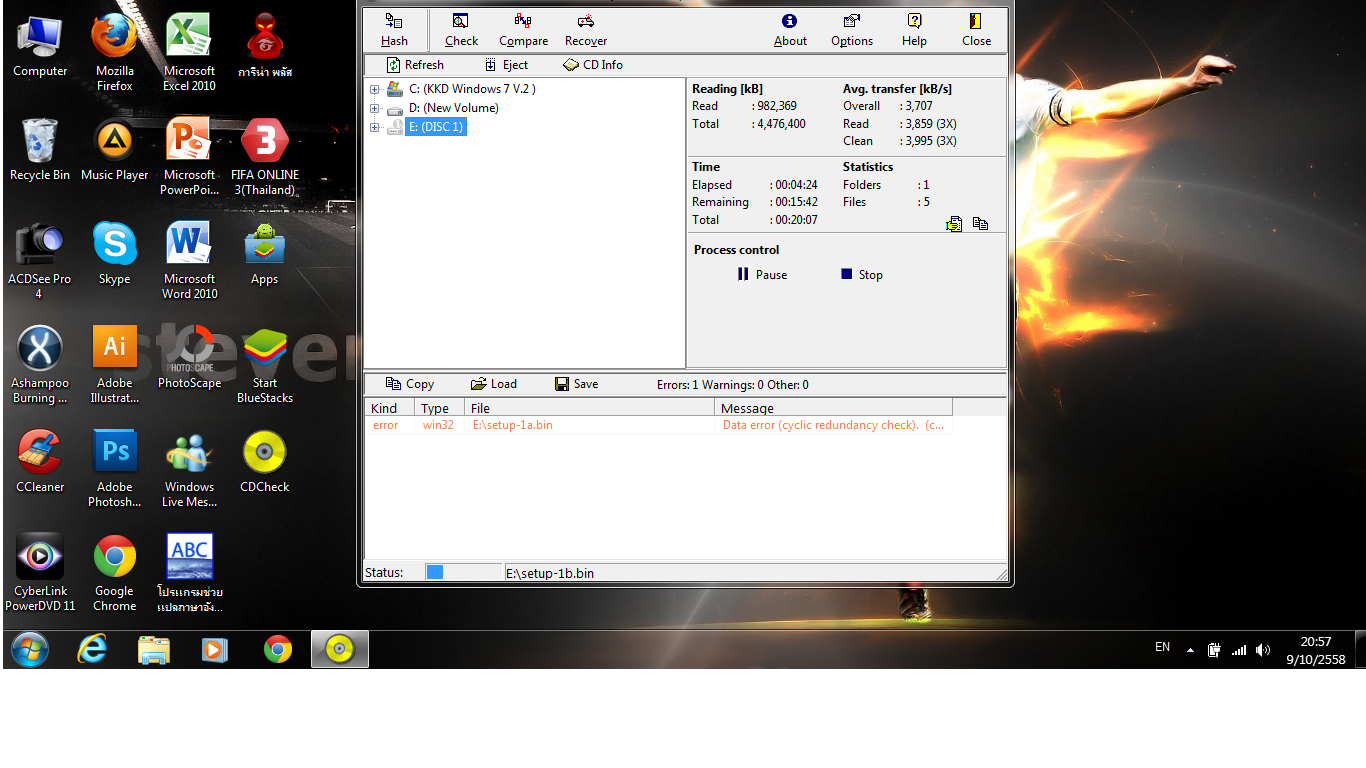Show CD Info for selected disc
The image size is (1366, 768).
[593, 65]
